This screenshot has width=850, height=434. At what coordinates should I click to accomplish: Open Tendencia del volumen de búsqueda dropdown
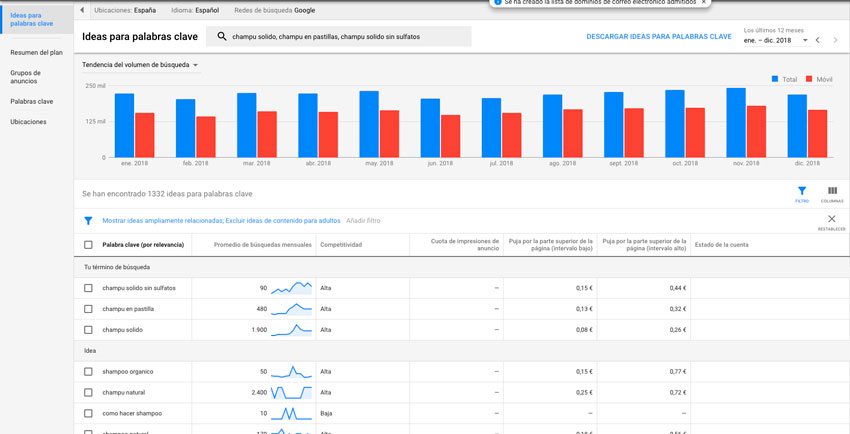(140, 65)
